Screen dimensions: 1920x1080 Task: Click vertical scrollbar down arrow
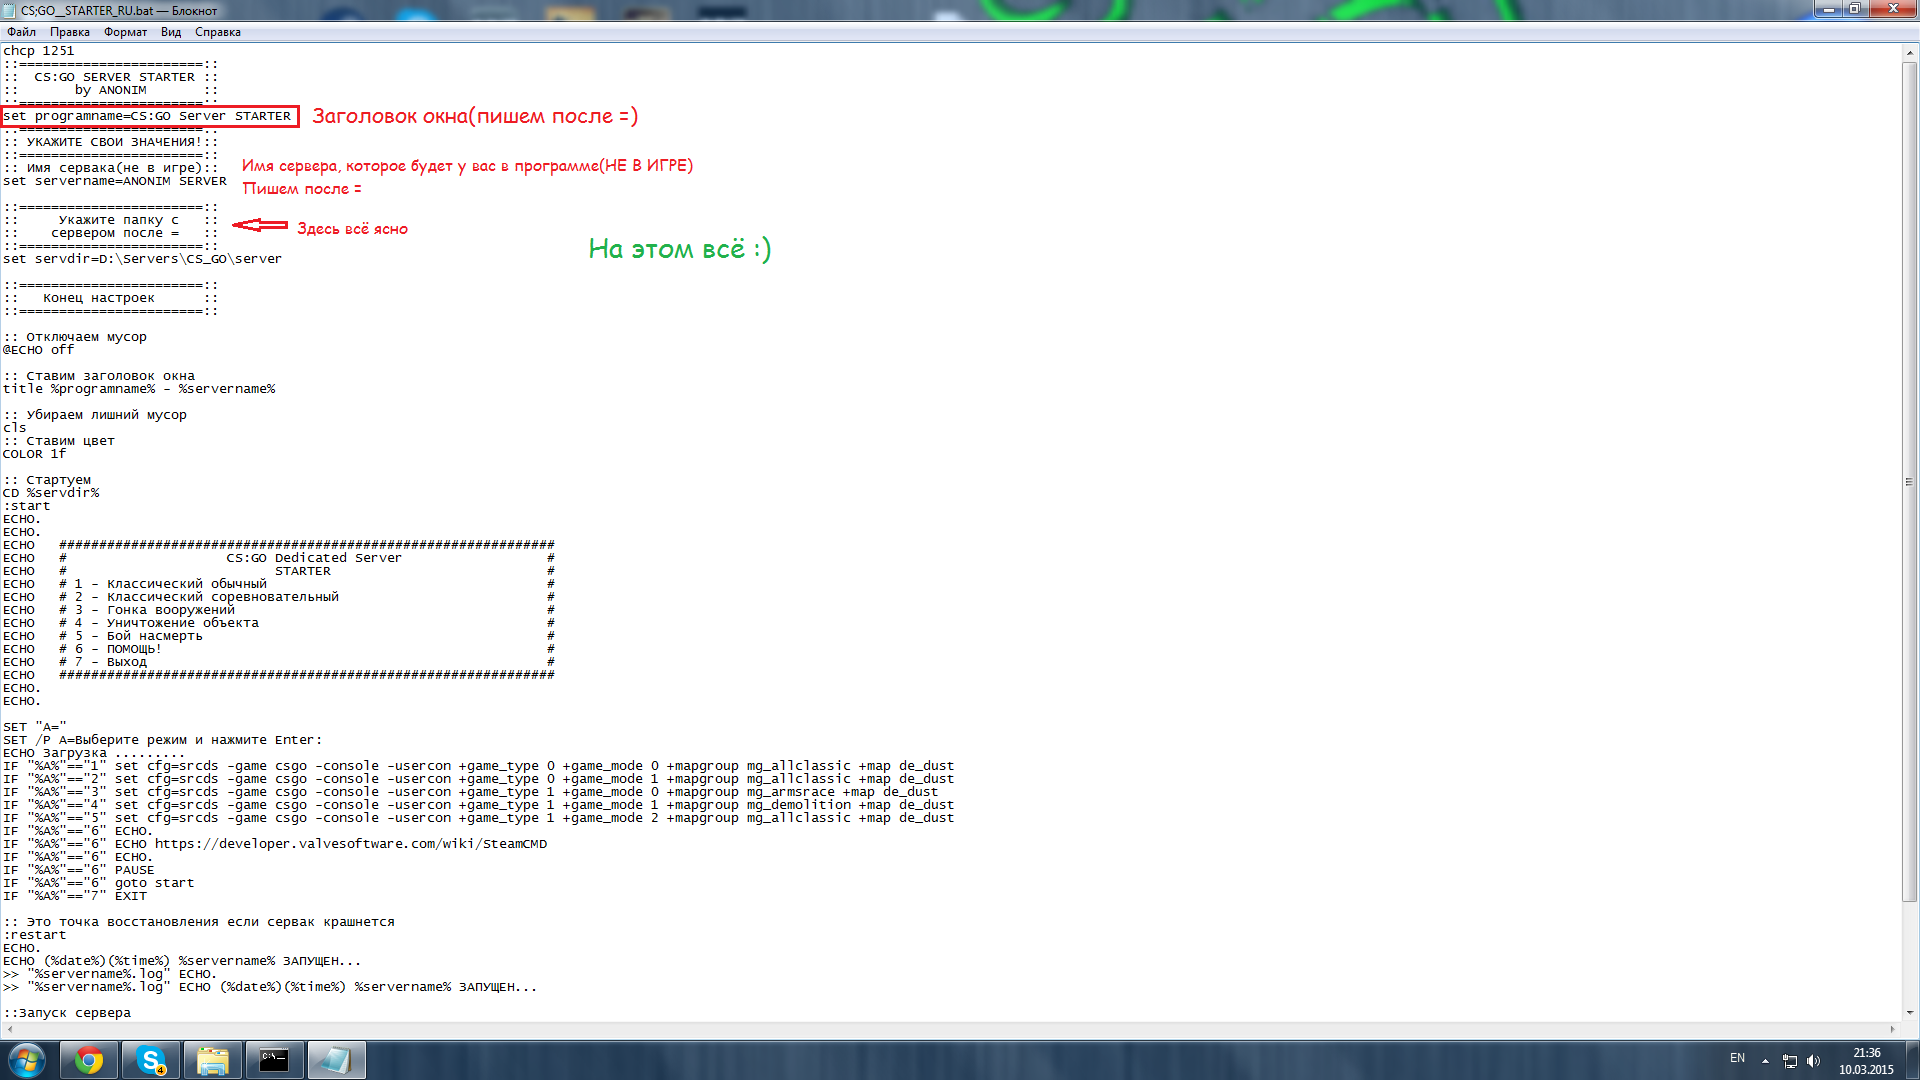1910,1012
